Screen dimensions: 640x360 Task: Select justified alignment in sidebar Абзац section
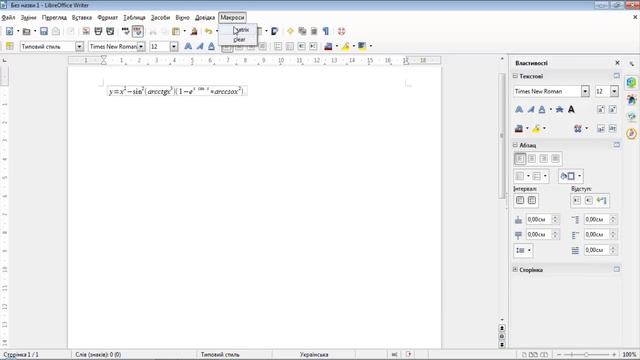(556, 159)
